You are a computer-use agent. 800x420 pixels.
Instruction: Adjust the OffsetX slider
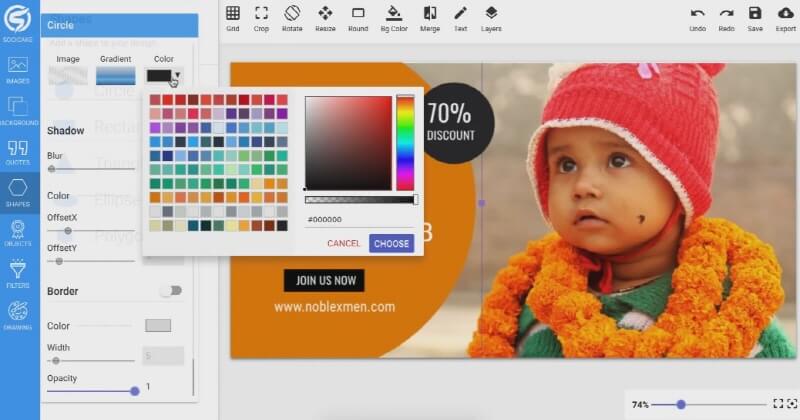(x=91, y=231)
